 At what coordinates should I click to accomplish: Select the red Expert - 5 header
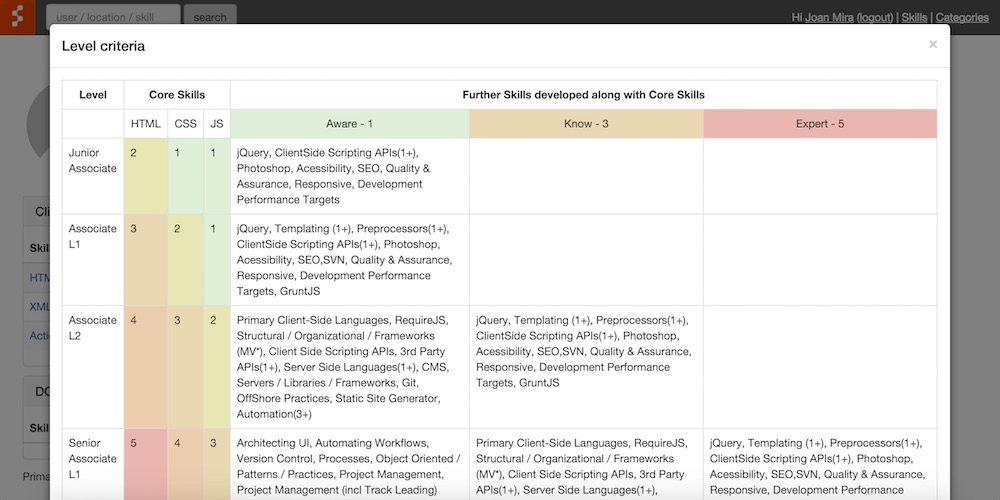819,123
